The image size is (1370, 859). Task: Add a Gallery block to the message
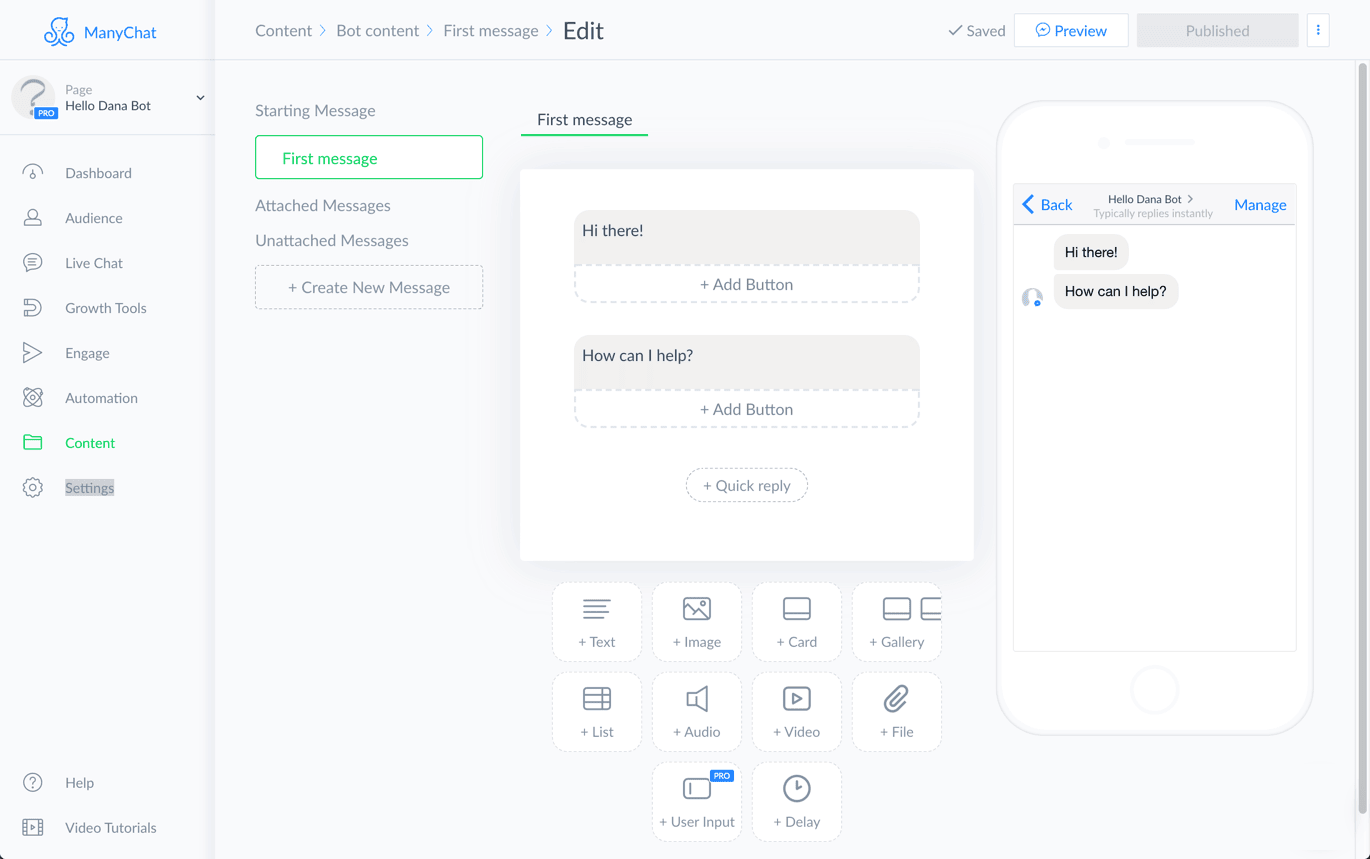[x=896, y=622]
